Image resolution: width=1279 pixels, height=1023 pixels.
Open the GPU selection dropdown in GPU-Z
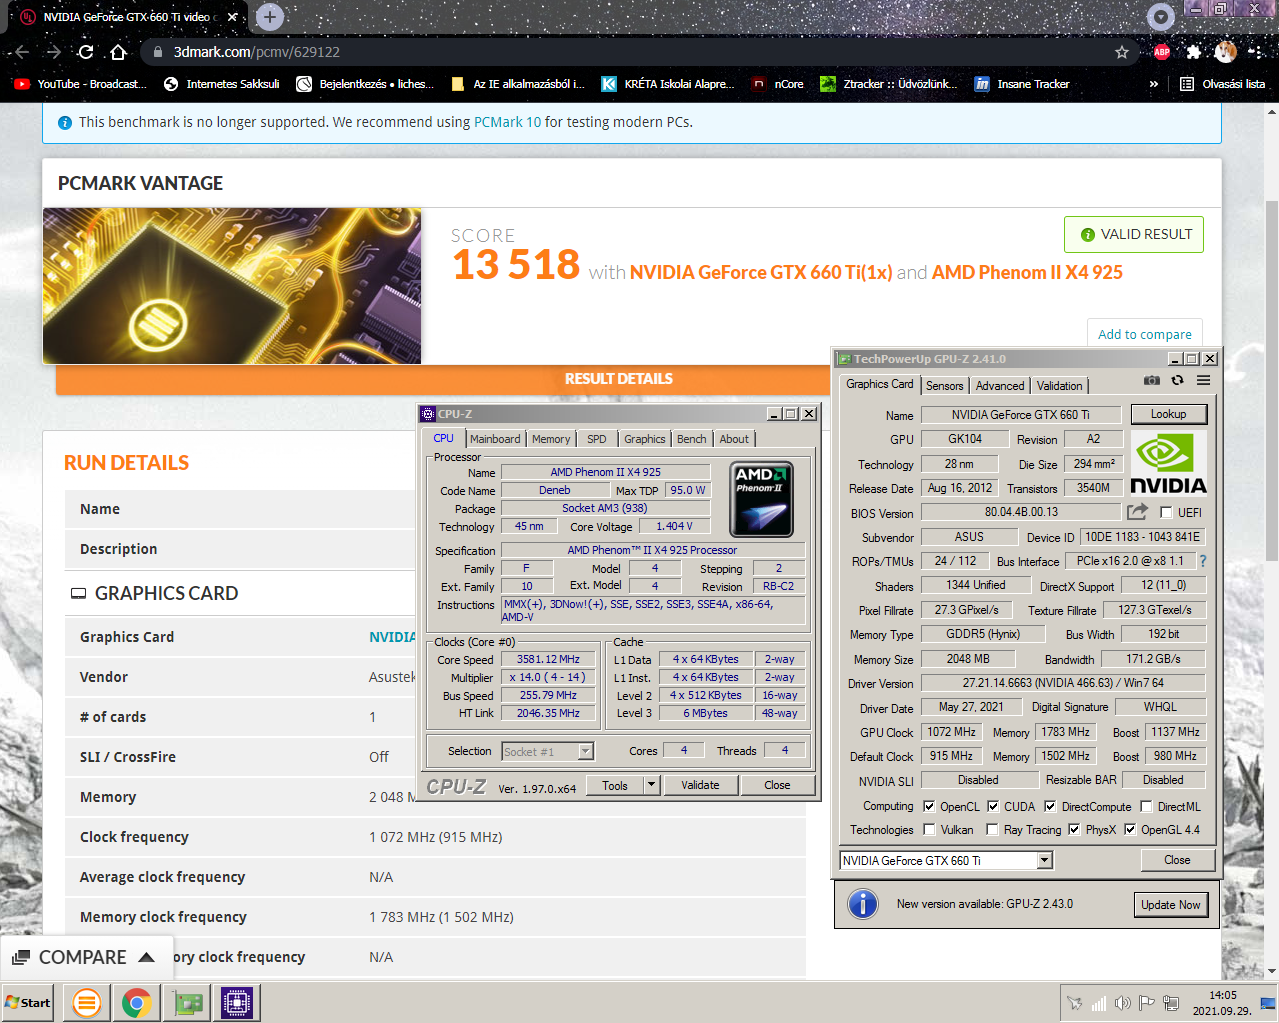(1044, 860)
